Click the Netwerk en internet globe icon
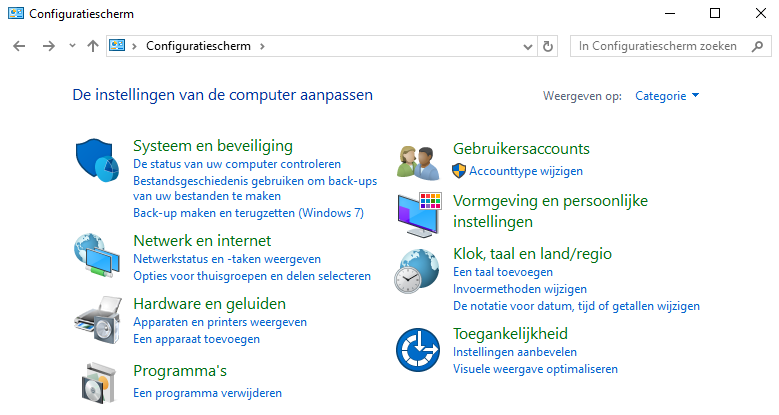 tap(98, 254)
